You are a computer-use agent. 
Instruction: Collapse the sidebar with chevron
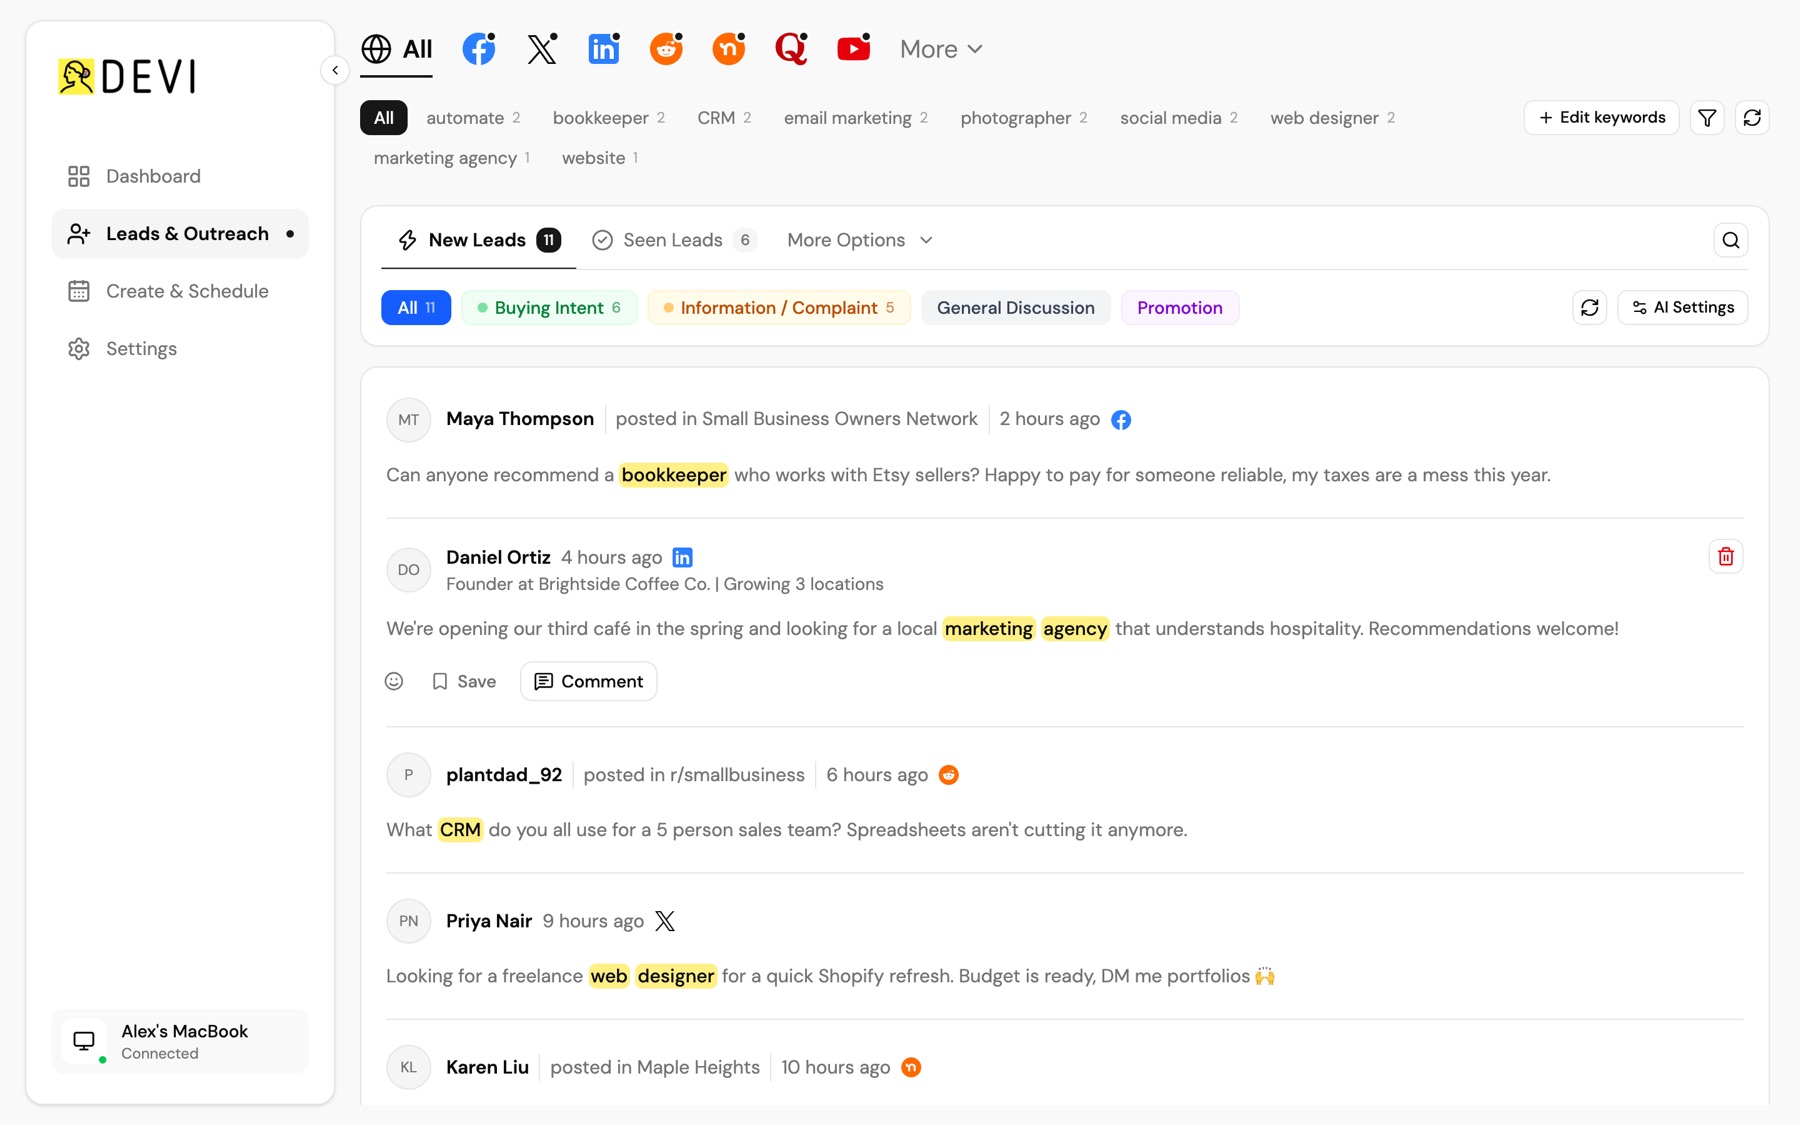(x=335, y=70)
